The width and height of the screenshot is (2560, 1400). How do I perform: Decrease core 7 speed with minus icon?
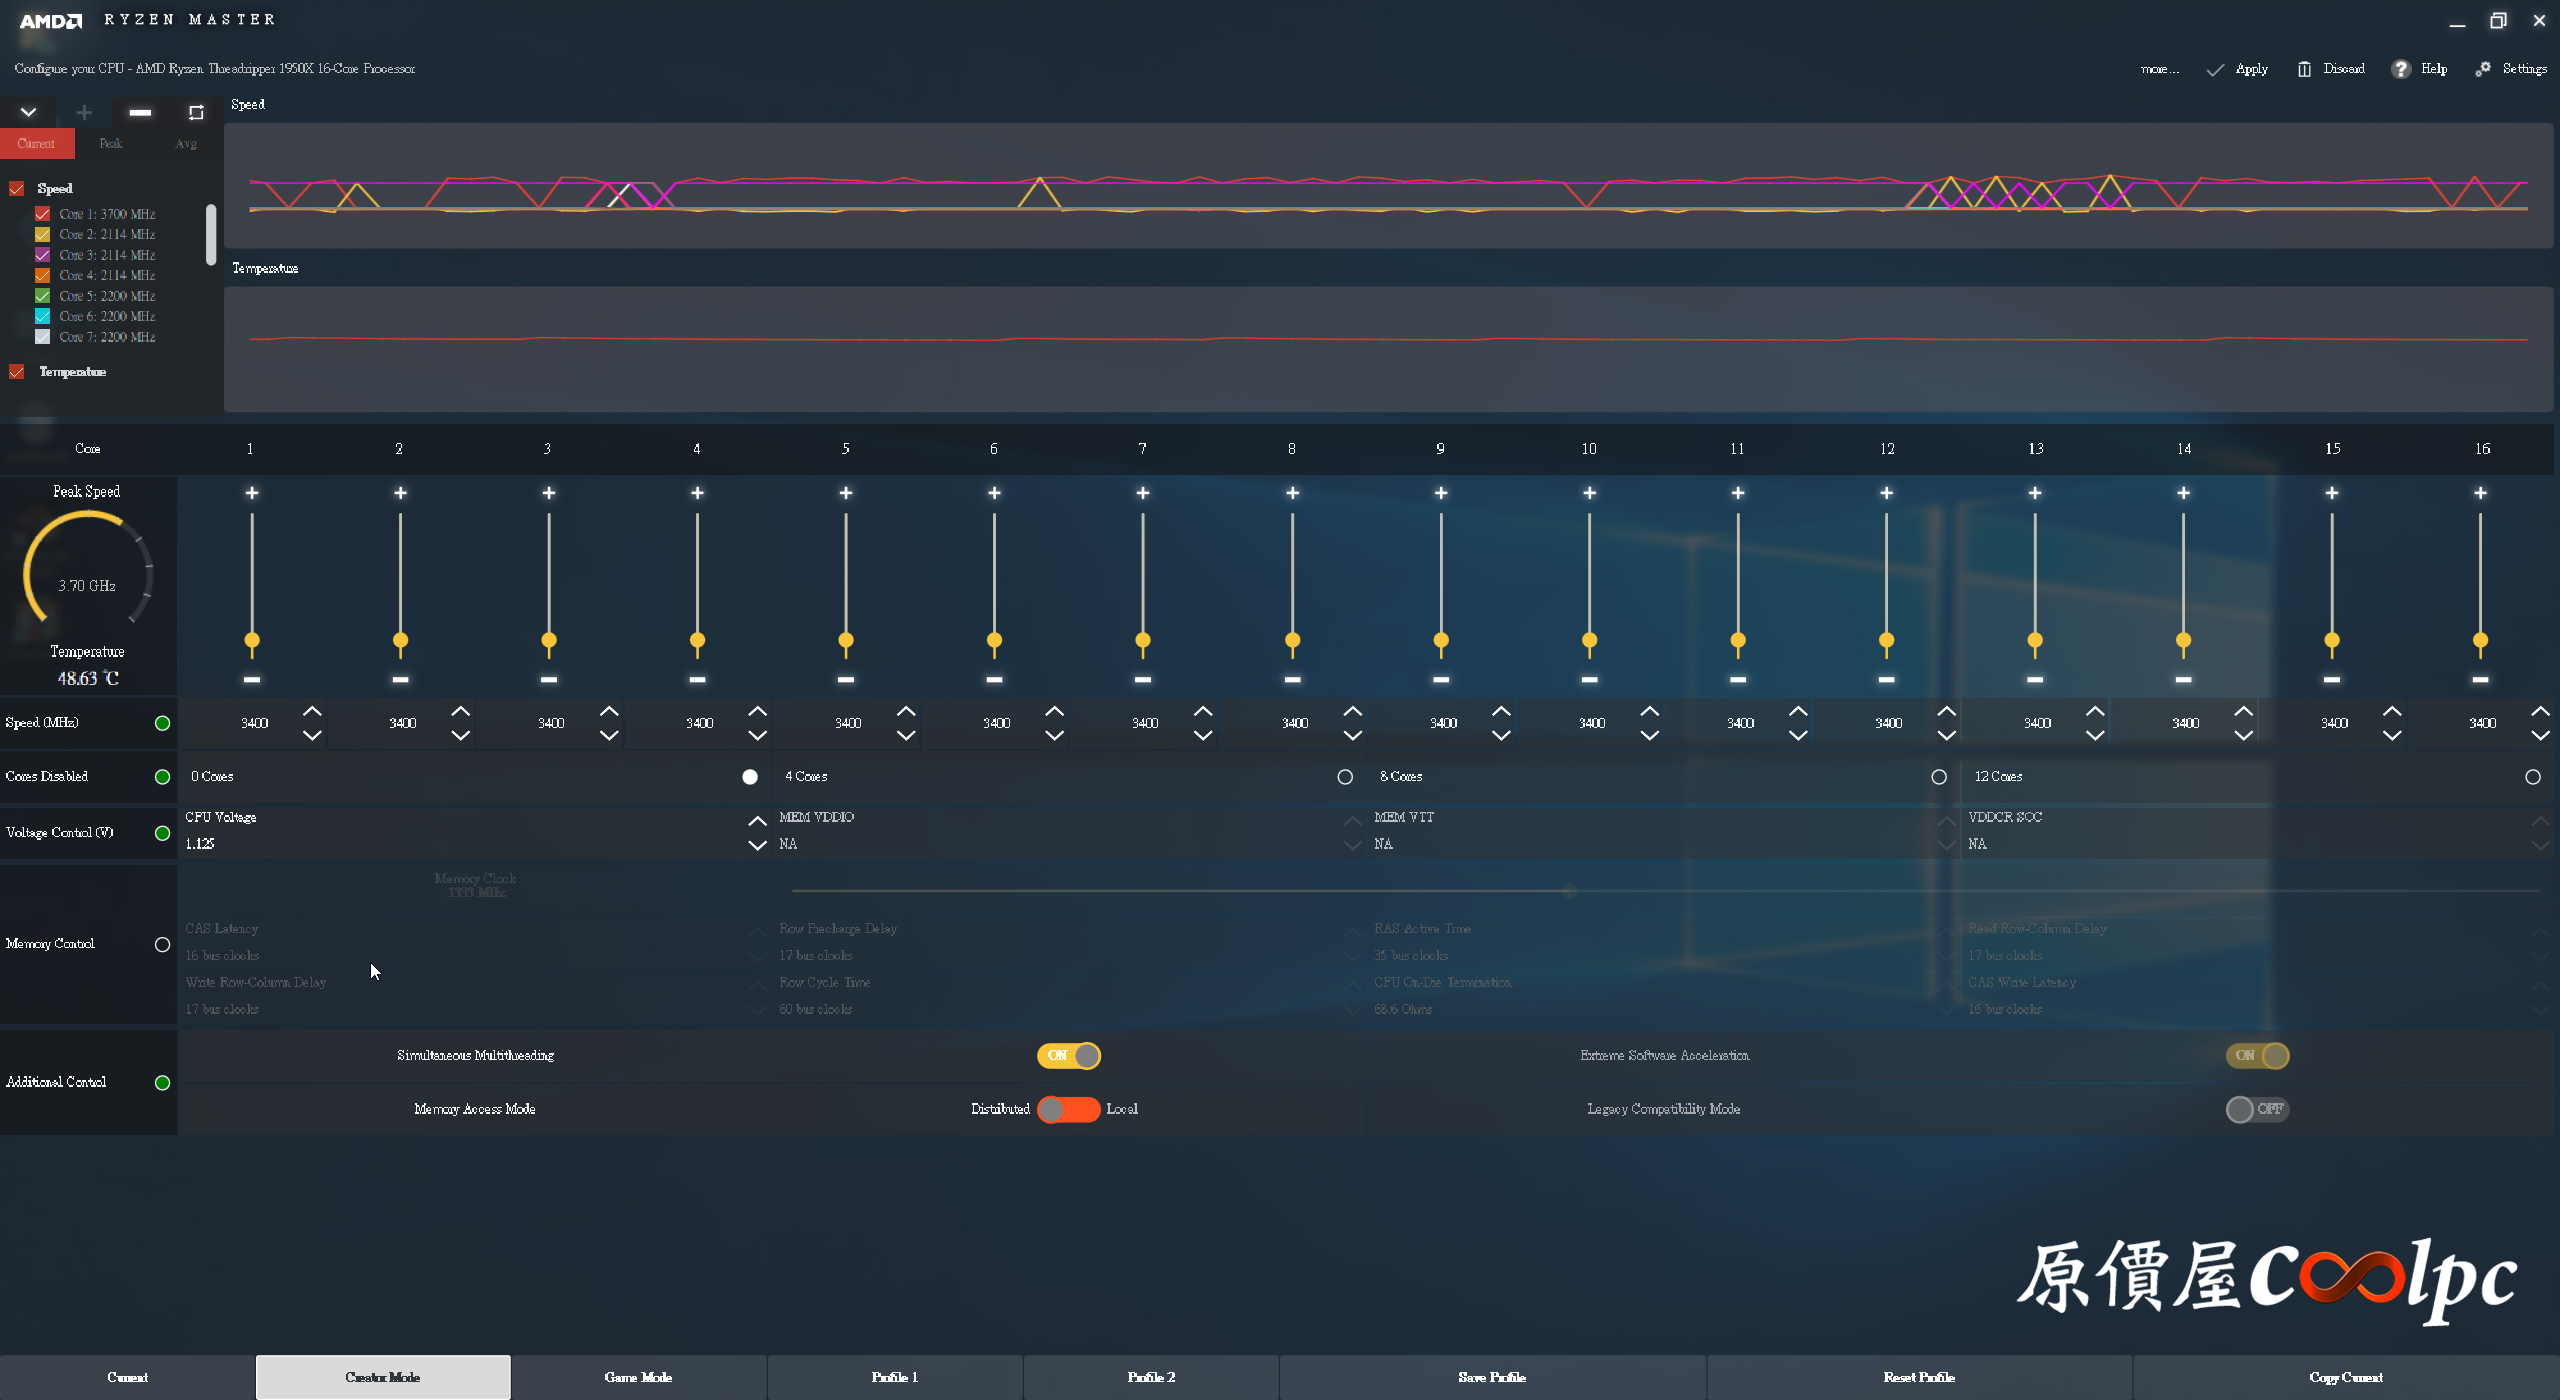[x=1143, y=680]
